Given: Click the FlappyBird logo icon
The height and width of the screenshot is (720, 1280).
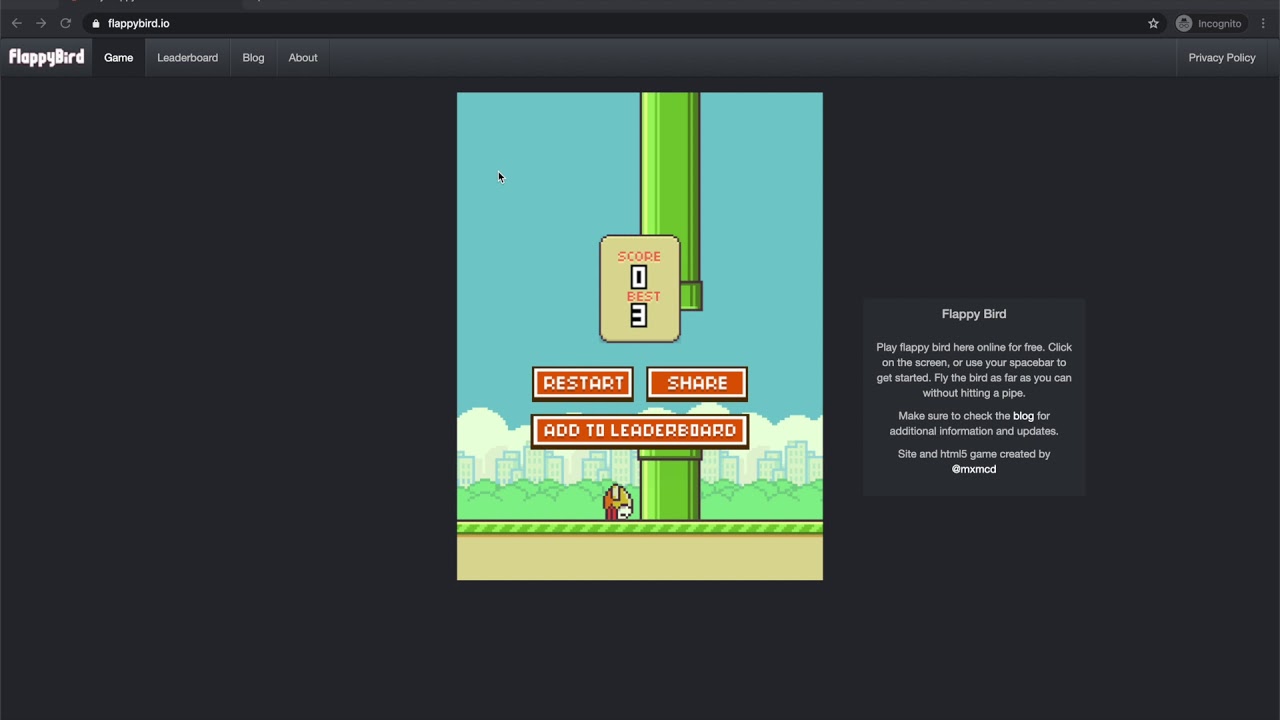Looking at the screenshot, I should tap(46, 57).
